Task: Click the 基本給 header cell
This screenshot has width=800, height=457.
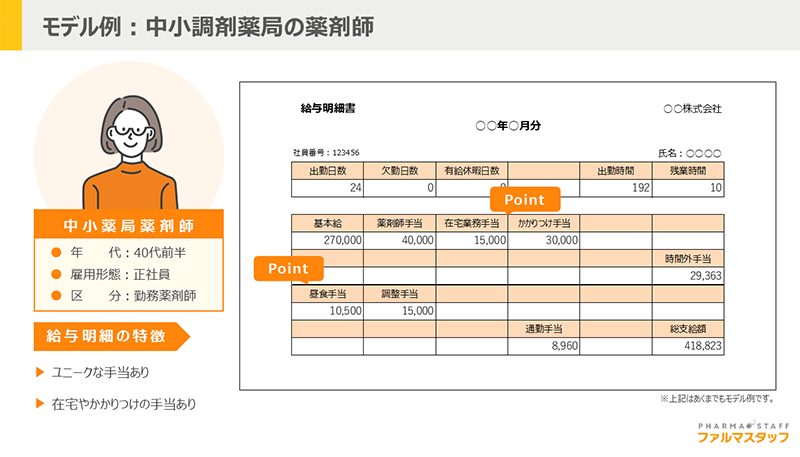Action: point(327,223)
